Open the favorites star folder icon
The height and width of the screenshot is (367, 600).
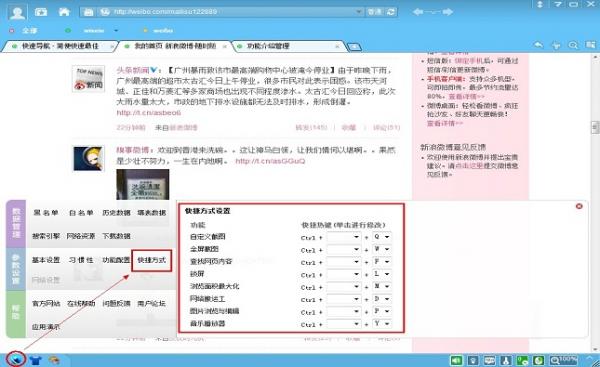pos(41,12)
